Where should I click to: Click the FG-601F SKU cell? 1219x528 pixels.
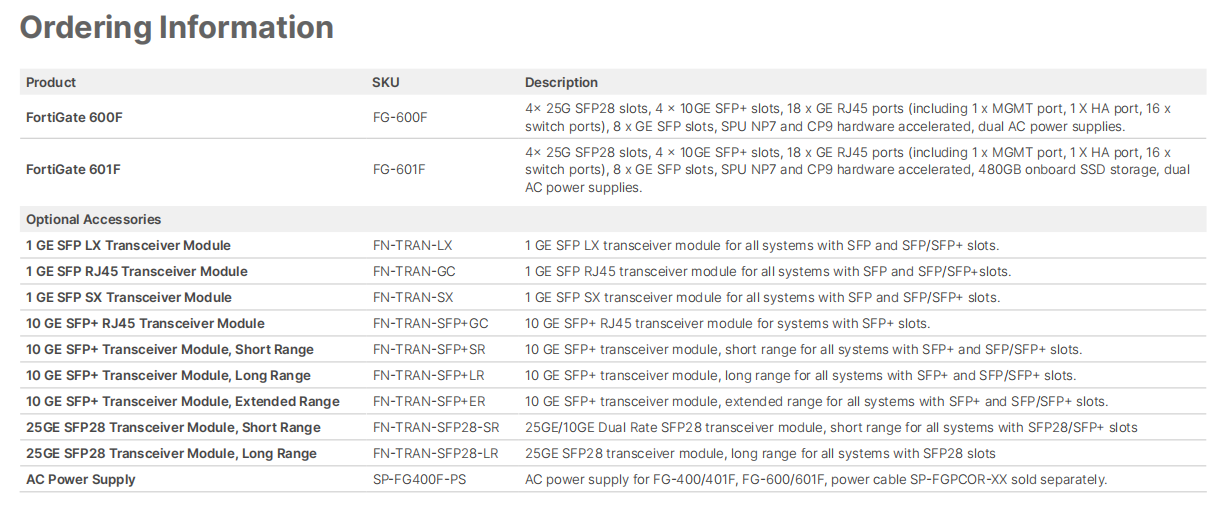pyautogui.click(x=399, y=170)
